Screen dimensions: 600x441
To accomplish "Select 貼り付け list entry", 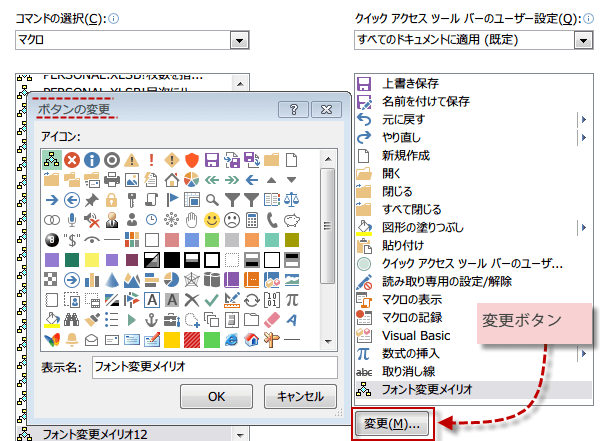I will (x=474, y=245).
